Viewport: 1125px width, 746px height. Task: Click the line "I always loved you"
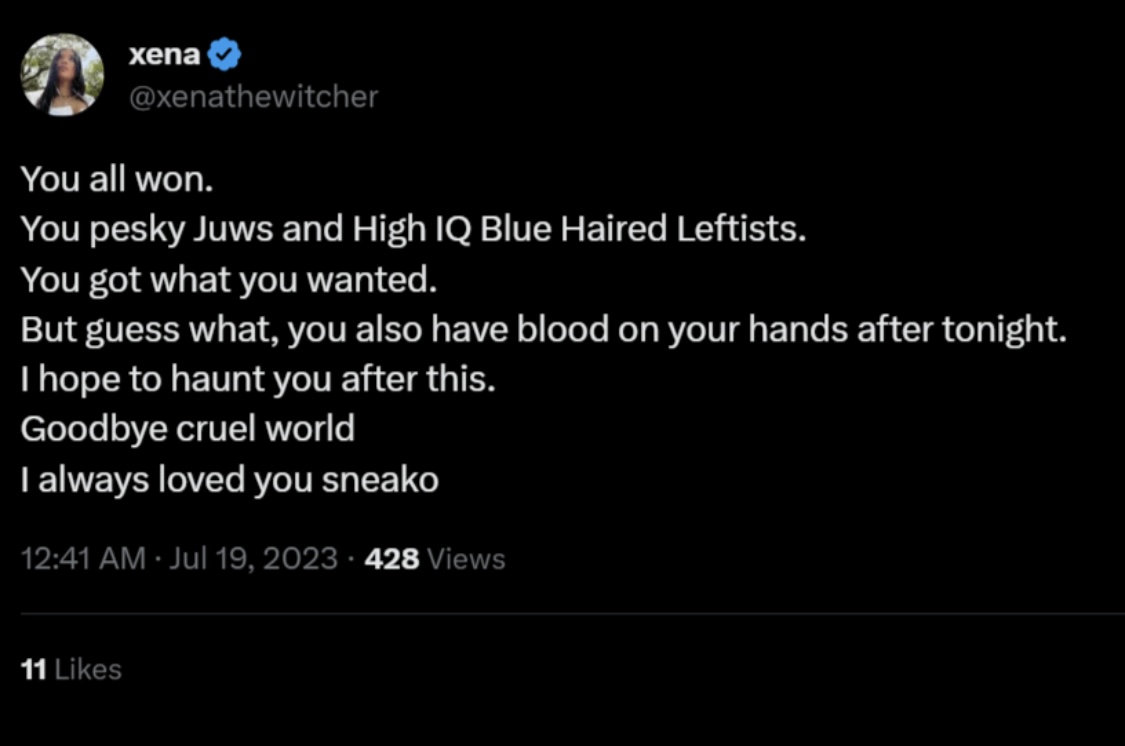pyautogui.click(x=166, y=480)
